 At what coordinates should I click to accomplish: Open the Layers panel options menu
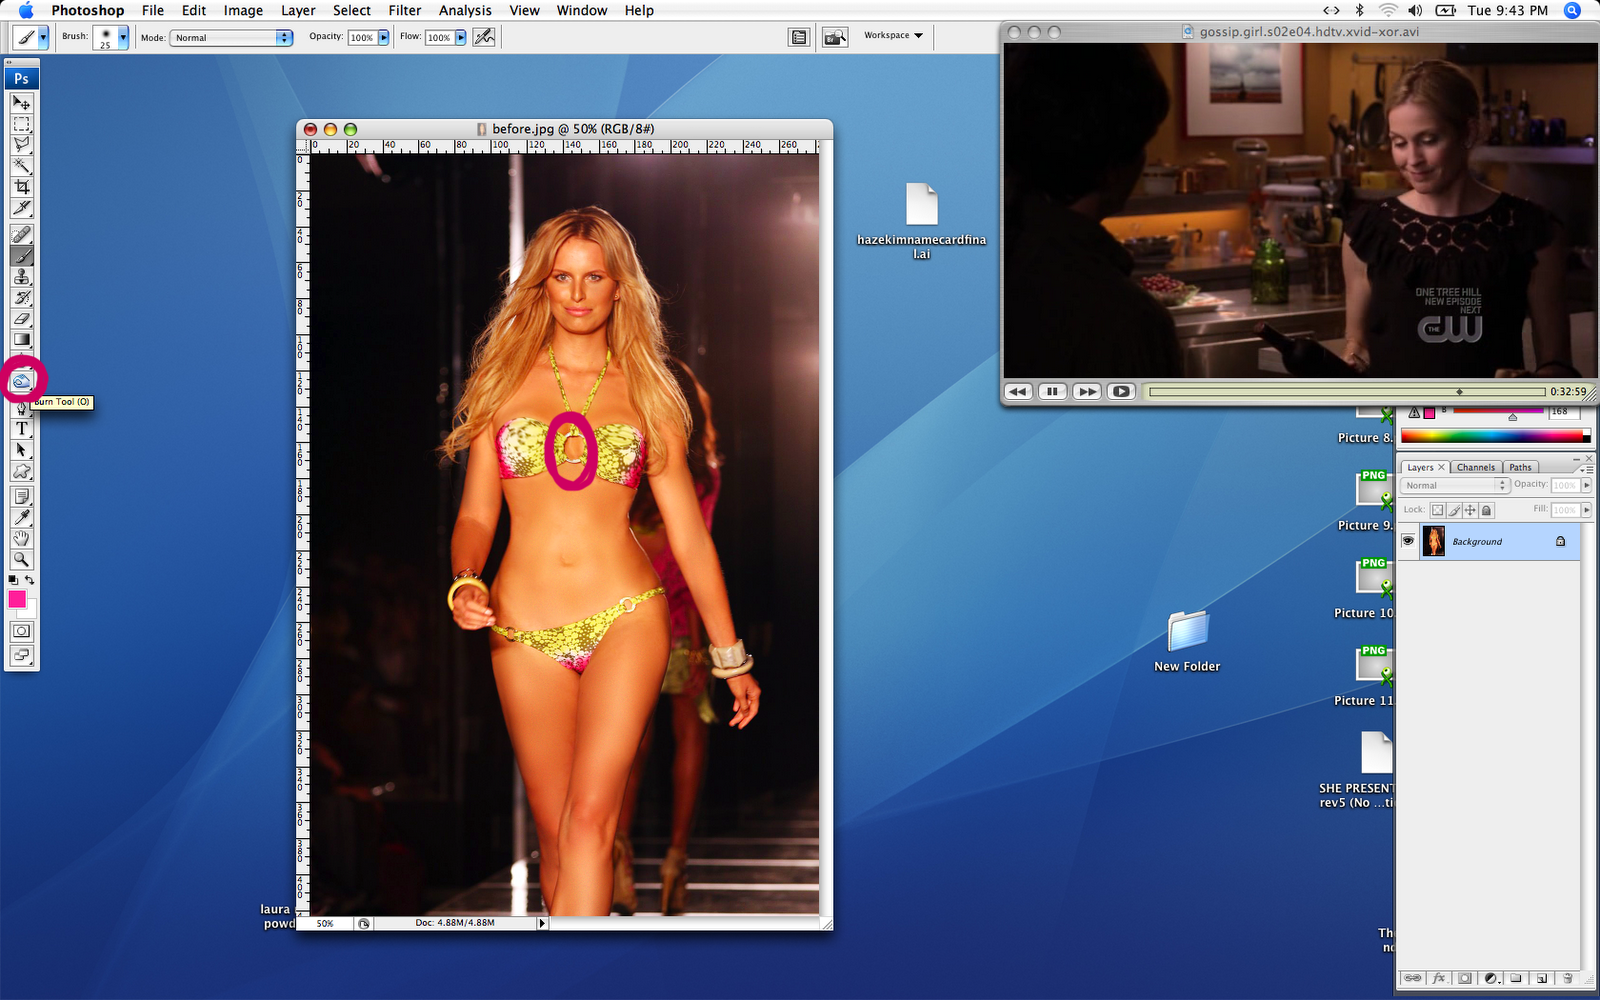(x=1586, y=468)
